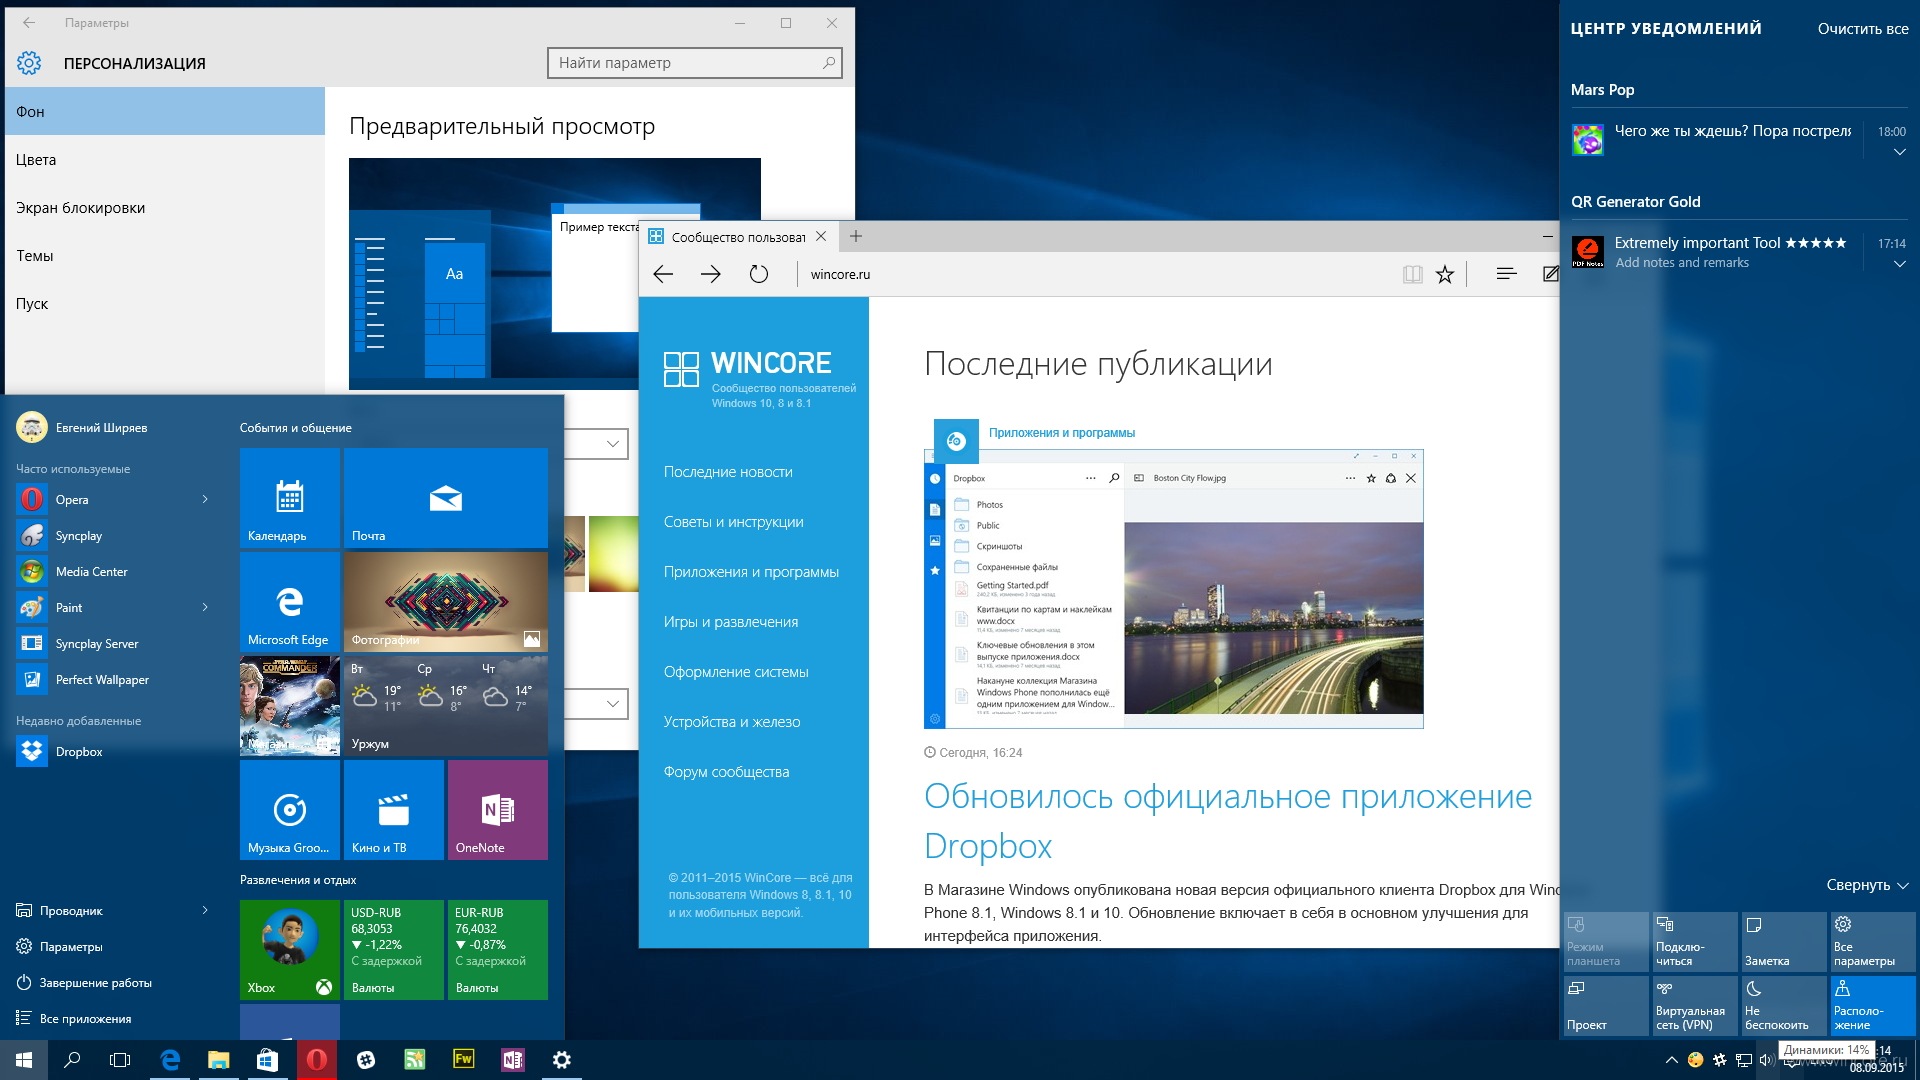The image size is (1920, 1080).
Task: Click Все приложения in Start menu
Action: 85,1019
